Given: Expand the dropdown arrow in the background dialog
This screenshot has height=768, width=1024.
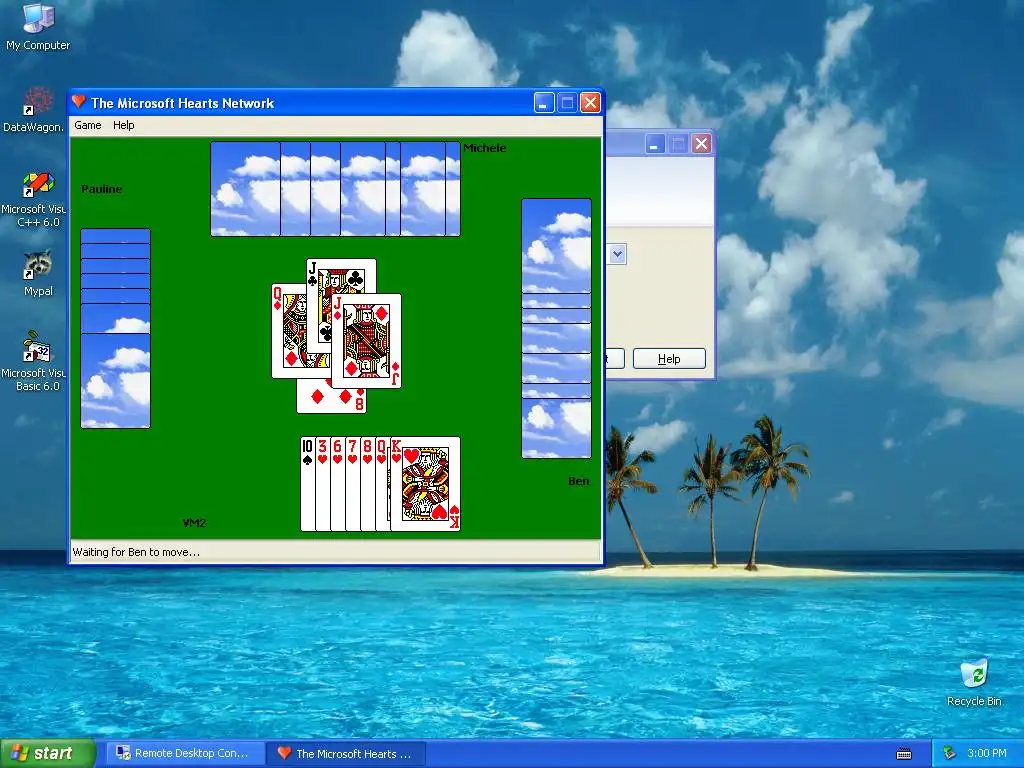Looking at the screenshot, I should pos(617,253).
